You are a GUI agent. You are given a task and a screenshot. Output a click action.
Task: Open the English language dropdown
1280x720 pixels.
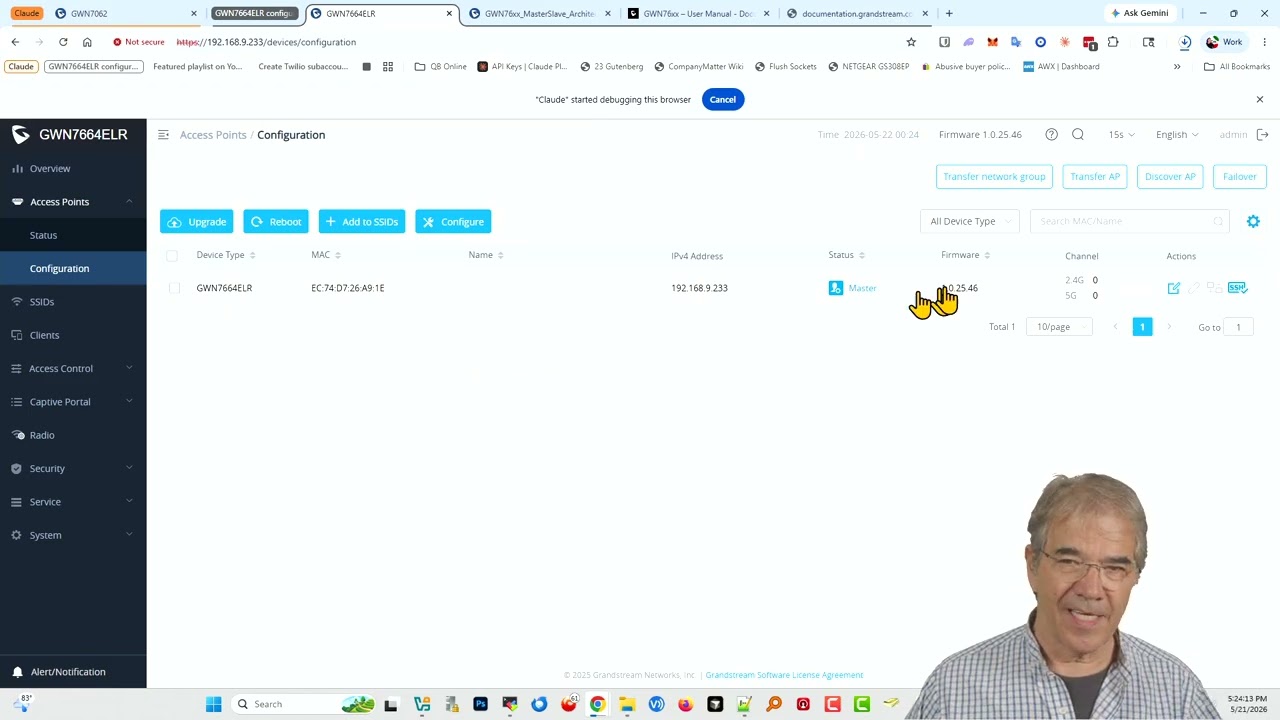pyautogui.click(x=1177, y=134)
